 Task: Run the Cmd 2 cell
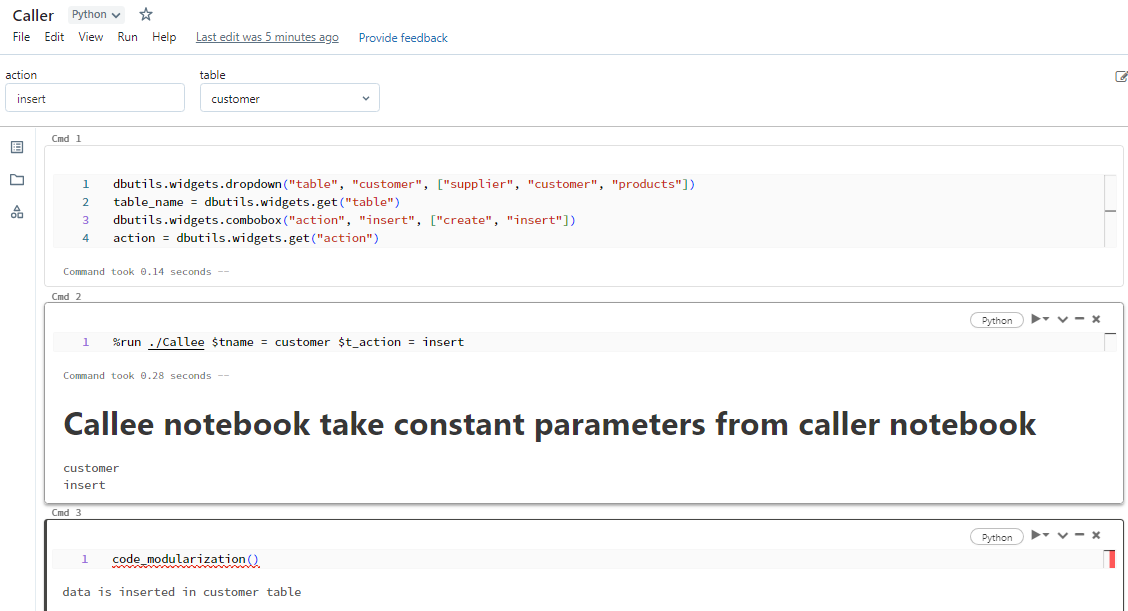tap(1038, 318)
